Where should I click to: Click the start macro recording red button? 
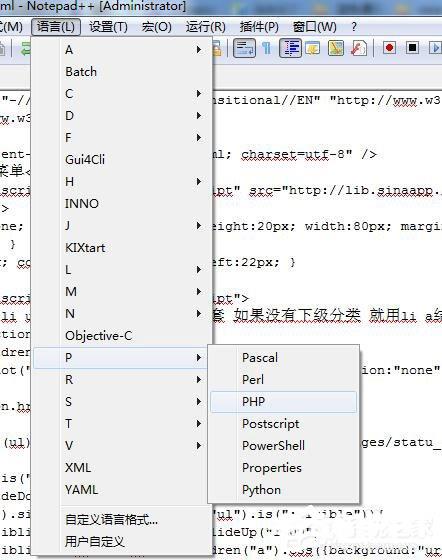(389, 48)
